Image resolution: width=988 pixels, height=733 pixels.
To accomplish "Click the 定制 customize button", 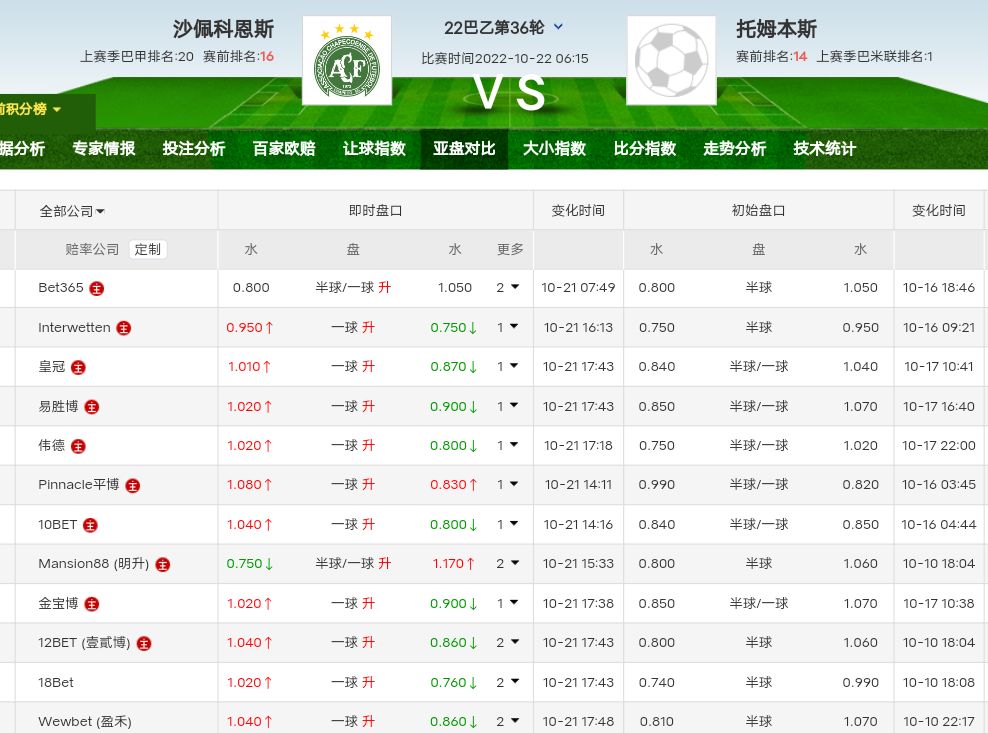I will click(147, 249).
